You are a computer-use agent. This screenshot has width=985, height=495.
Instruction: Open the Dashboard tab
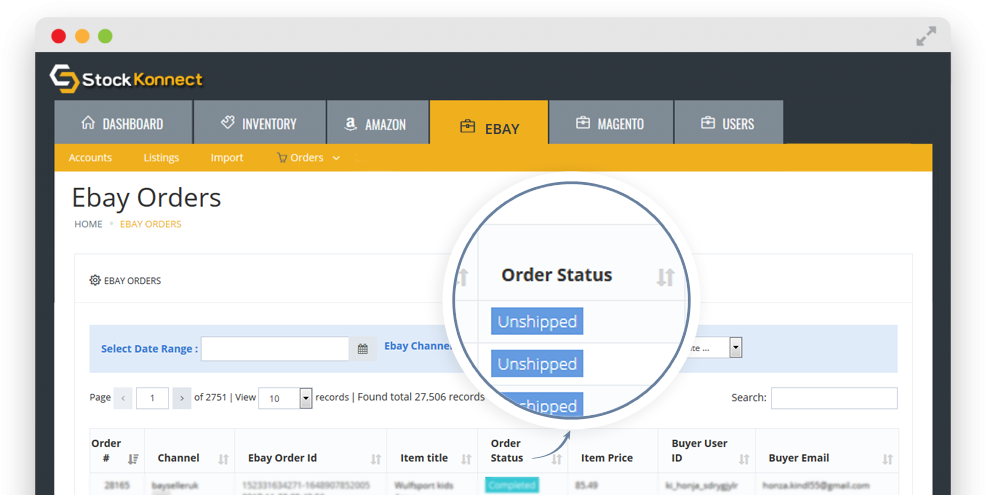point(123,123)
